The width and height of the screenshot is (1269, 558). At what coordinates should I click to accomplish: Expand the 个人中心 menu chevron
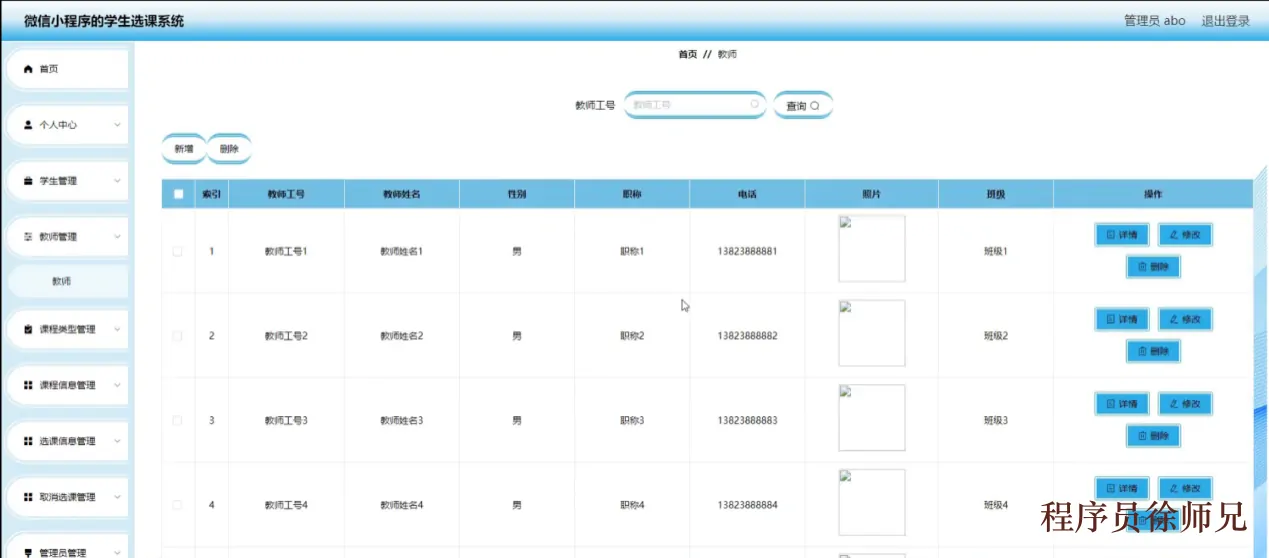tap(117, 125)
